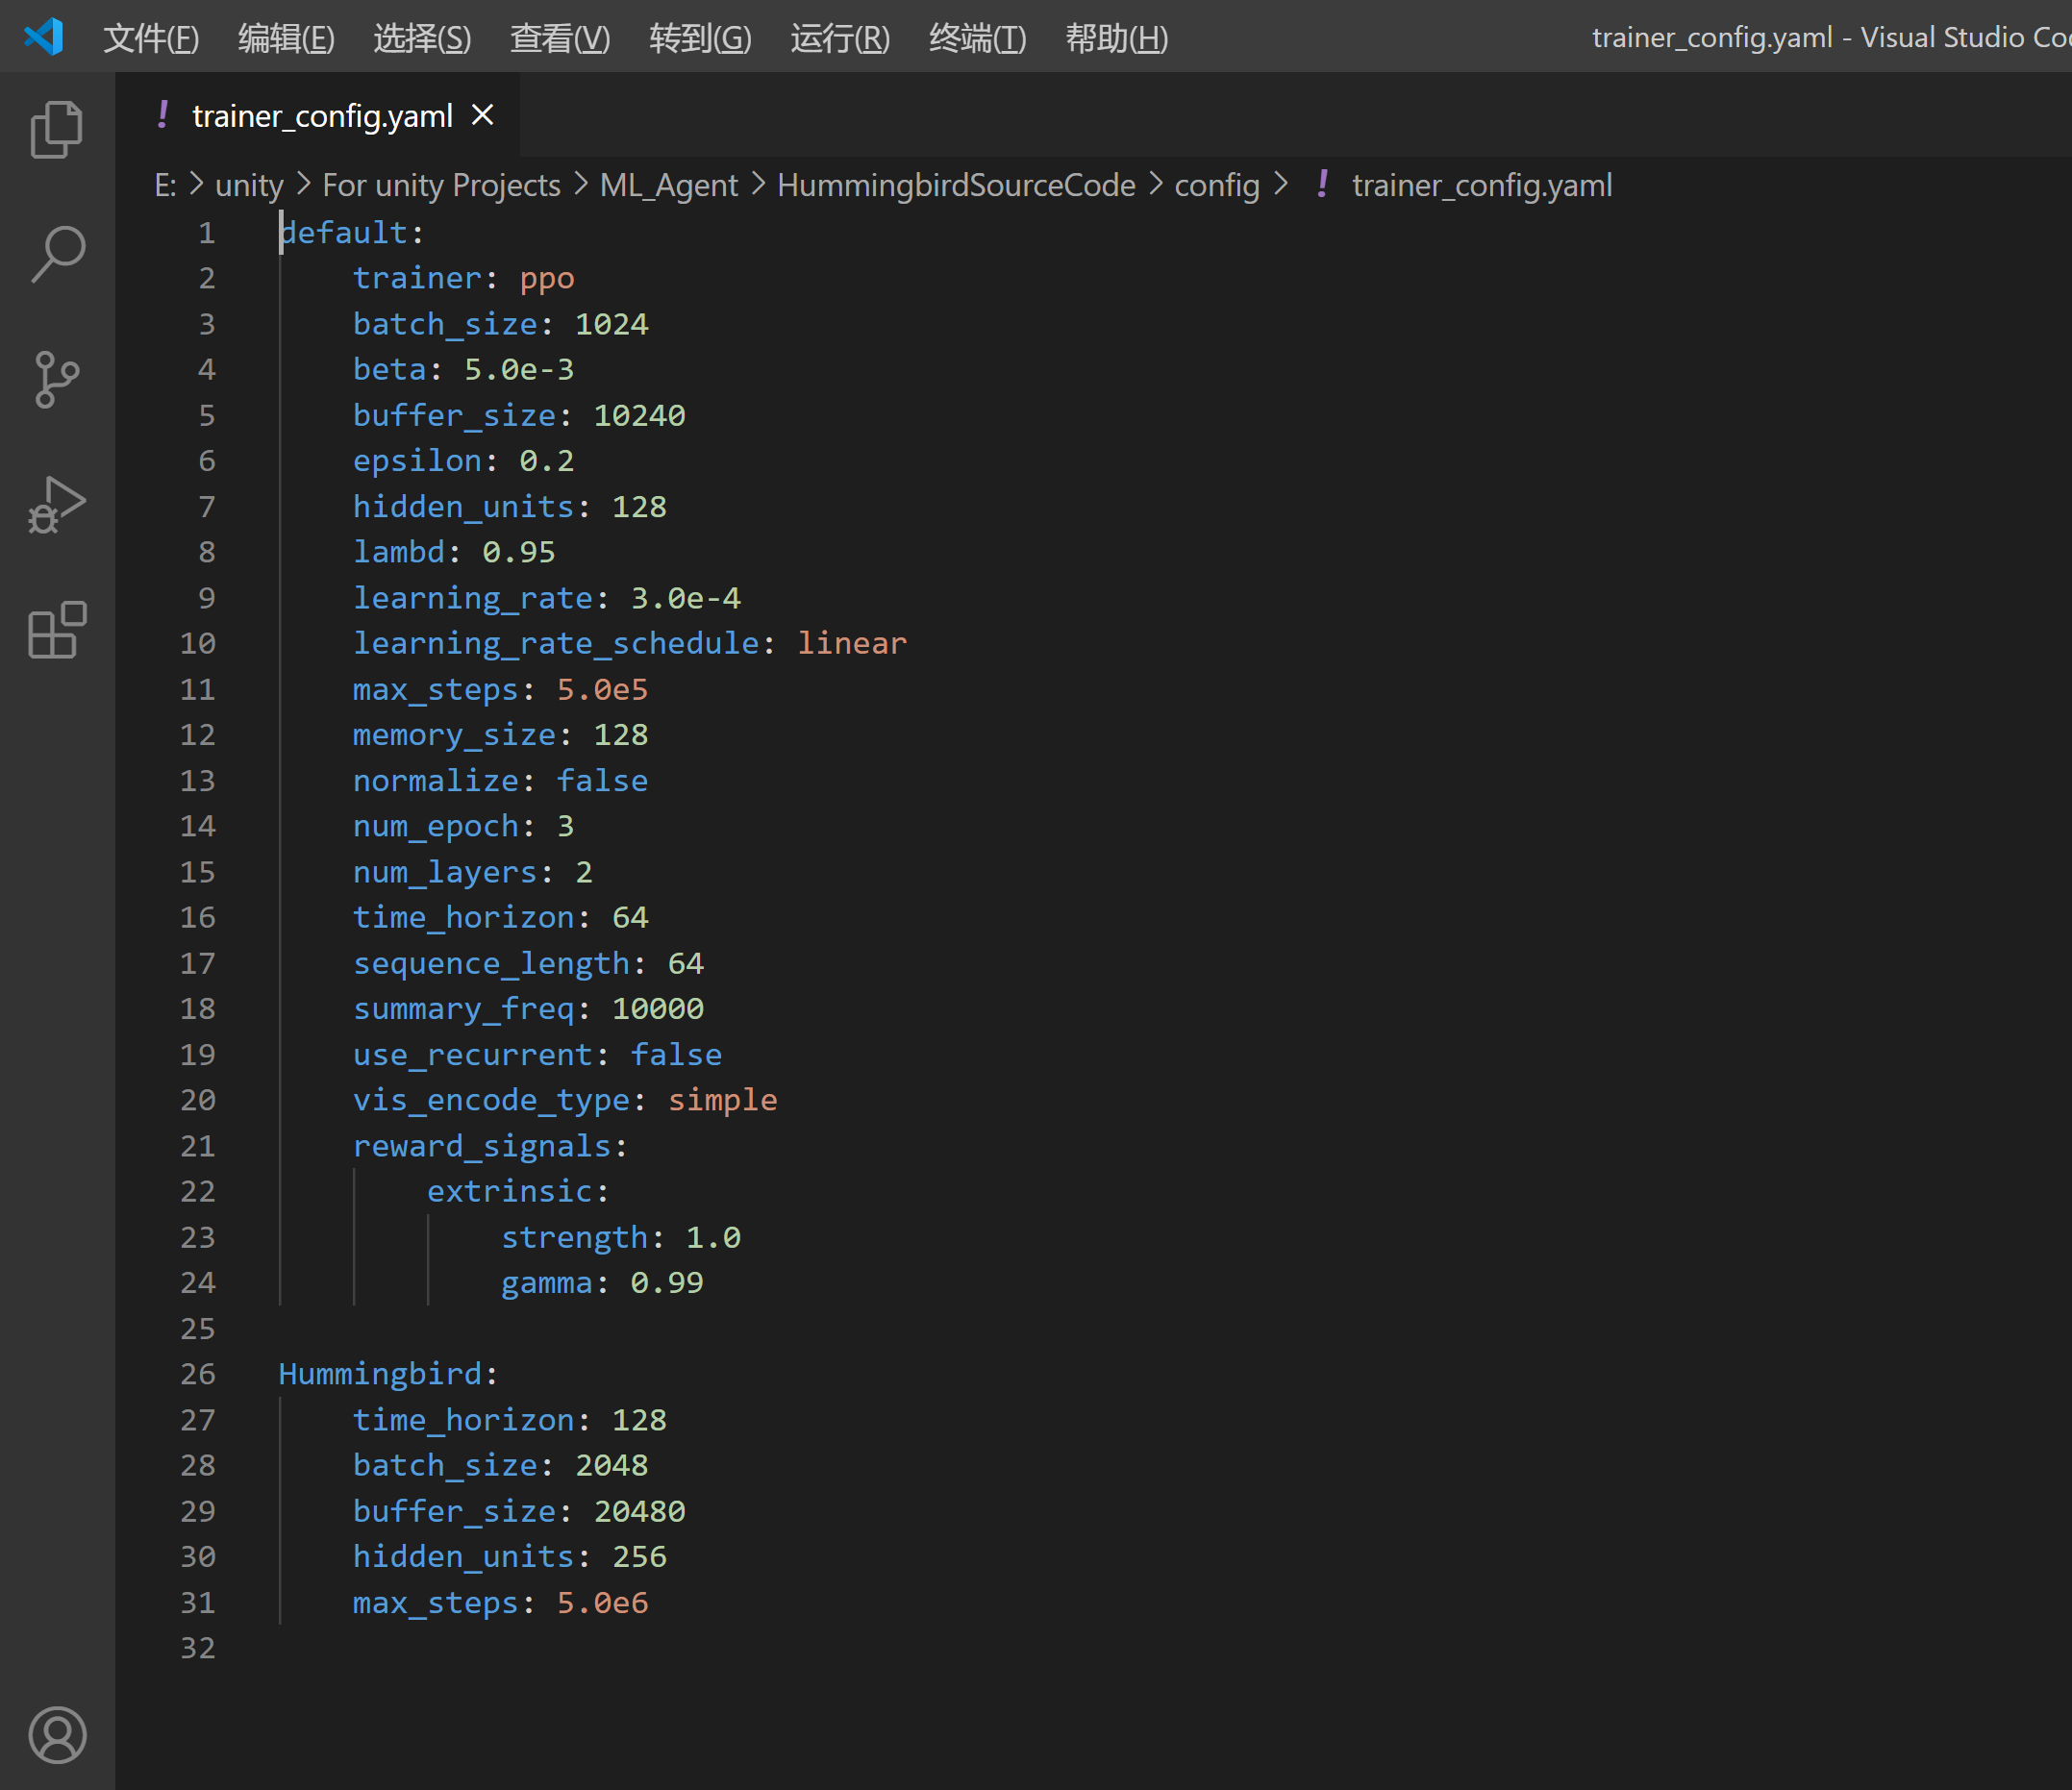Expand the HummingbirdSourceCode breadcrumb
Viewport: 2072px width, 1790px height.
coord(955,185)
